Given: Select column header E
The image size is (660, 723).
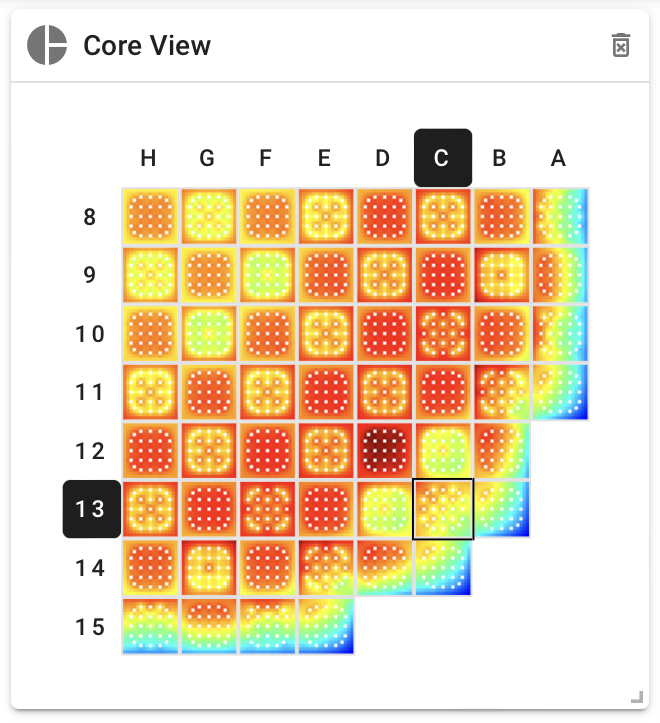Looking at the screenshot, I should pyautogui.click(x=324, y=158).
